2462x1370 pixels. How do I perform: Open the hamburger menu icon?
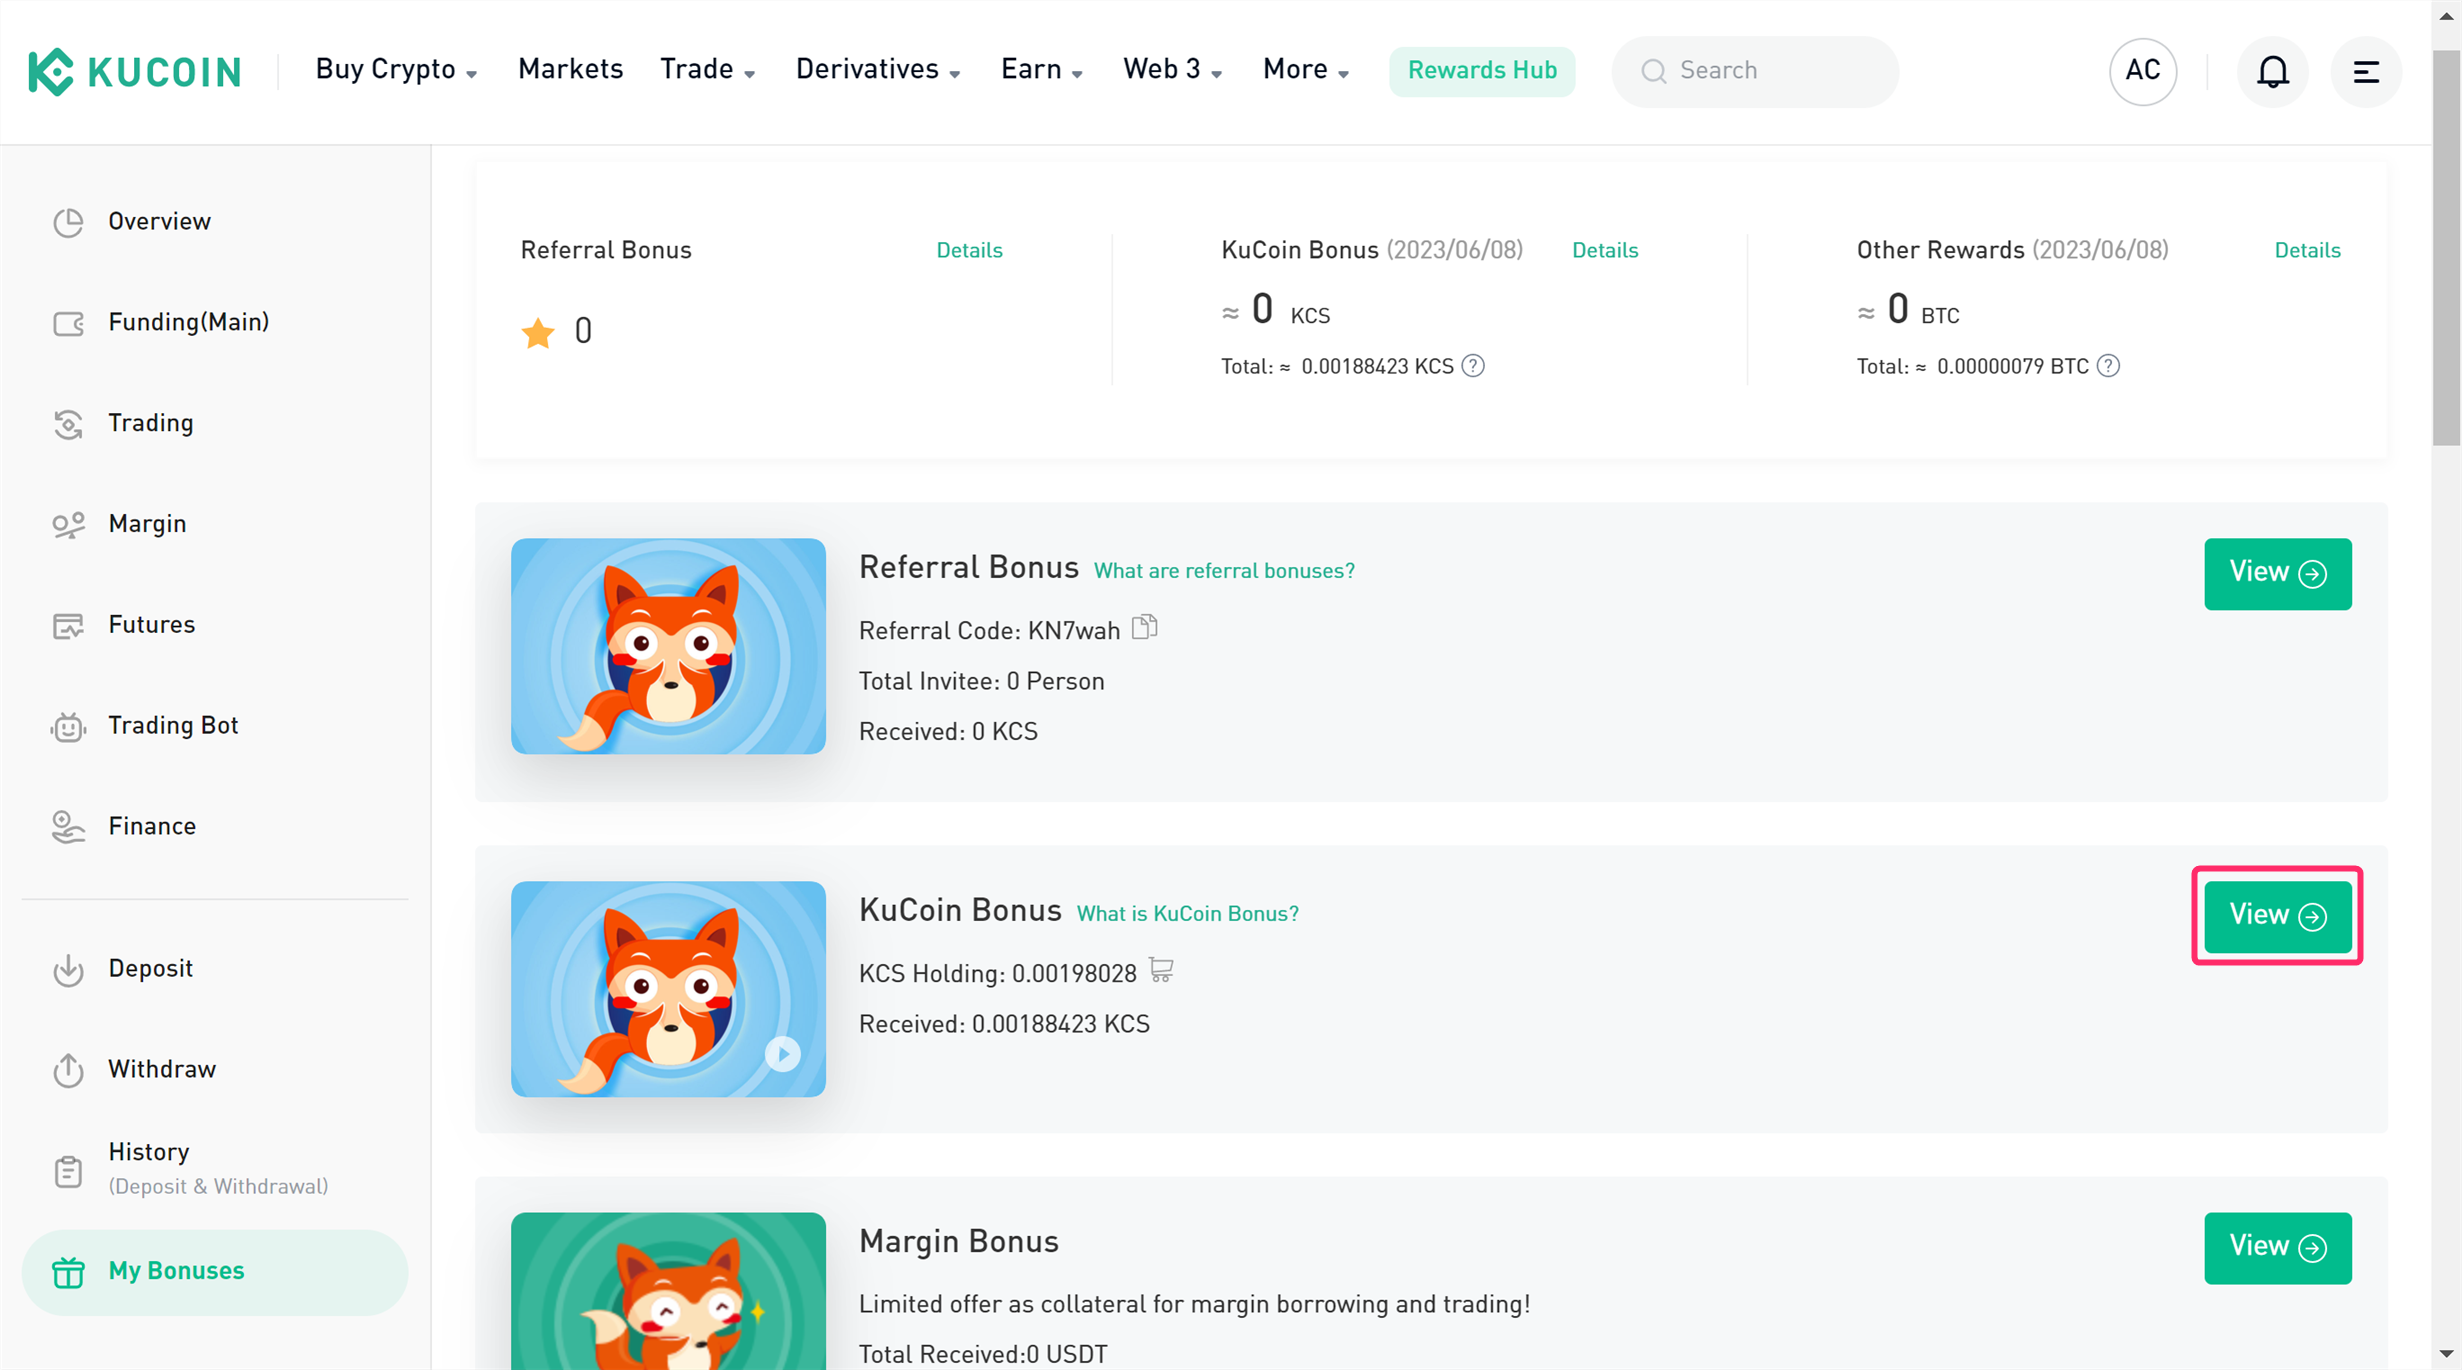(x=2365, y=71)
